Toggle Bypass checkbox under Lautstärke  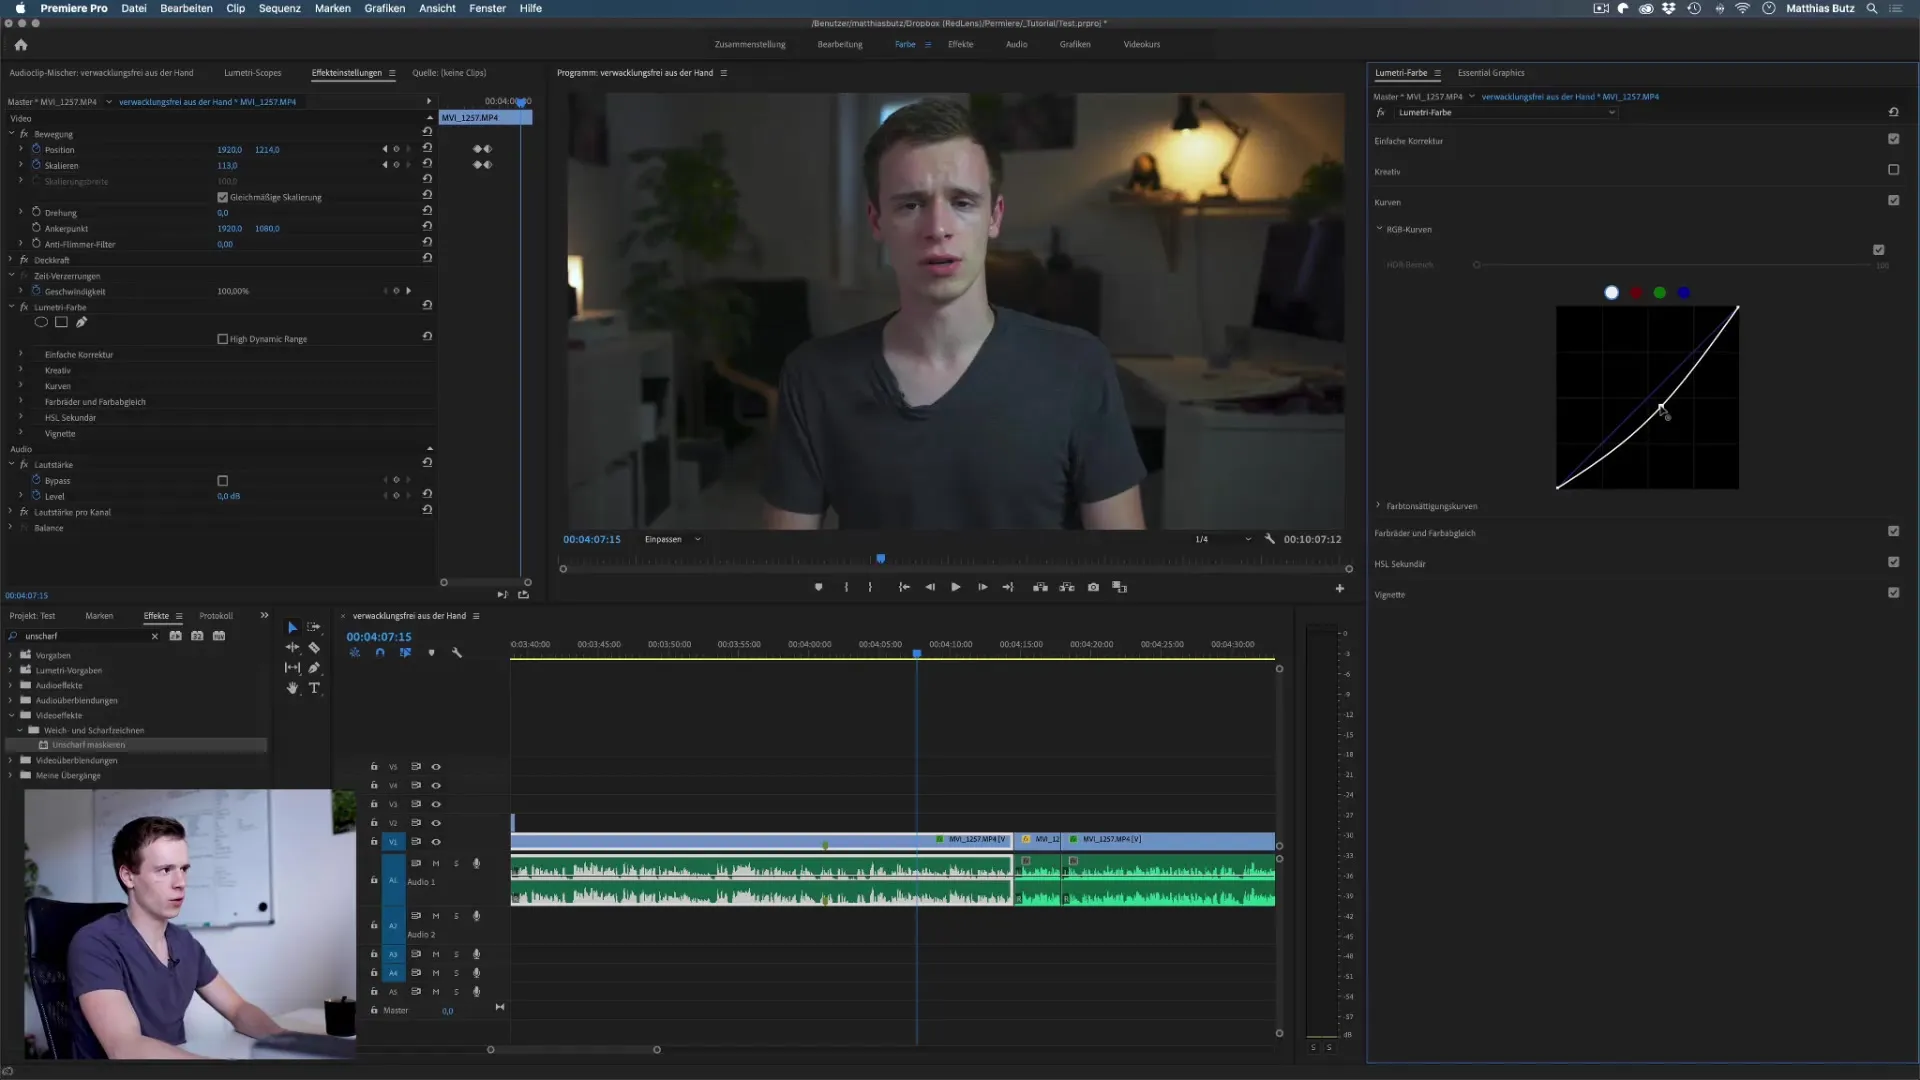pos(222,481)
